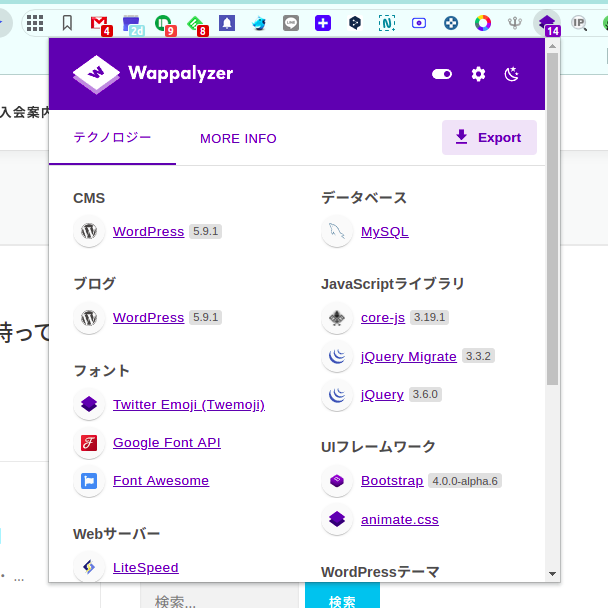608x608 pixels.
Task: Click the trident extension icon
Action: click(x=515, y=23)
